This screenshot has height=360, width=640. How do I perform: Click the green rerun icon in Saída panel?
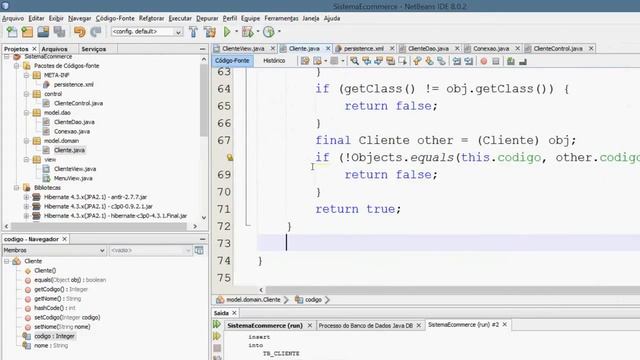coord(217,324)
